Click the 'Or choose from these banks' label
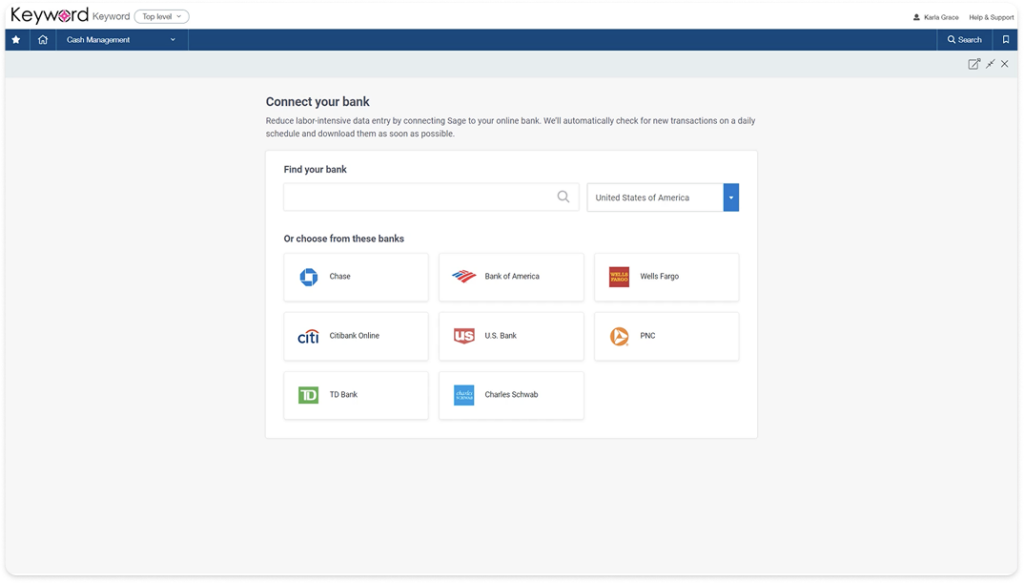This screenshot has height=583, width=1024. click(344, 239)
